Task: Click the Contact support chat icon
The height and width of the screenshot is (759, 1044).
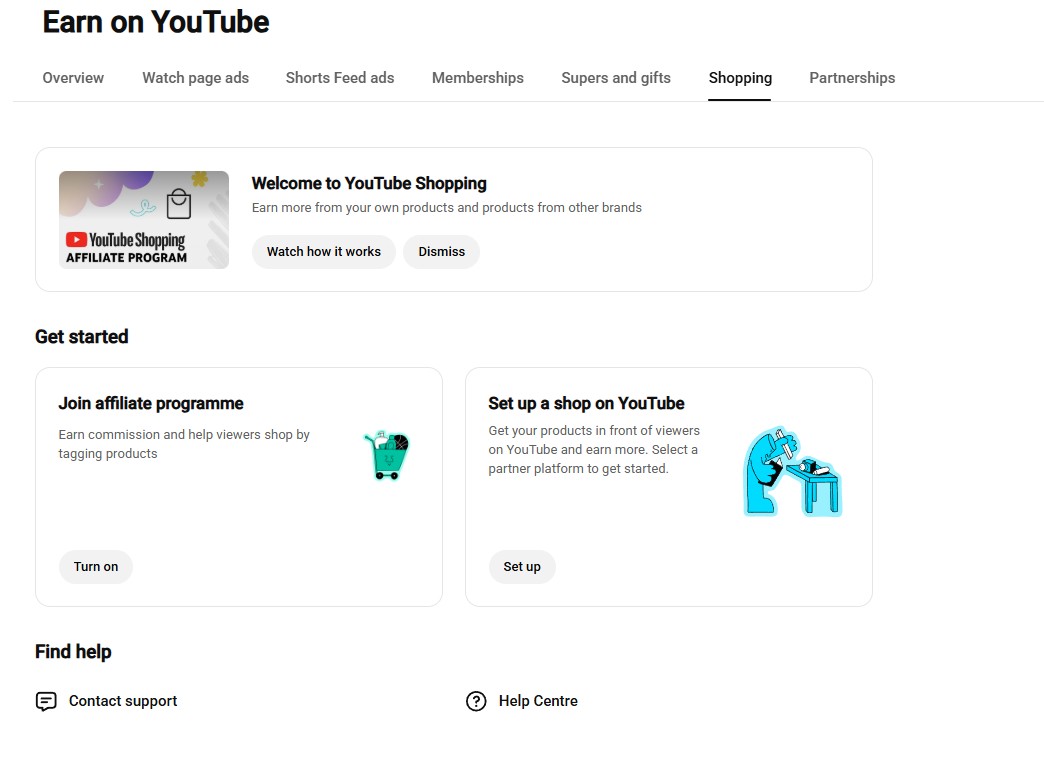Action: 46,701
